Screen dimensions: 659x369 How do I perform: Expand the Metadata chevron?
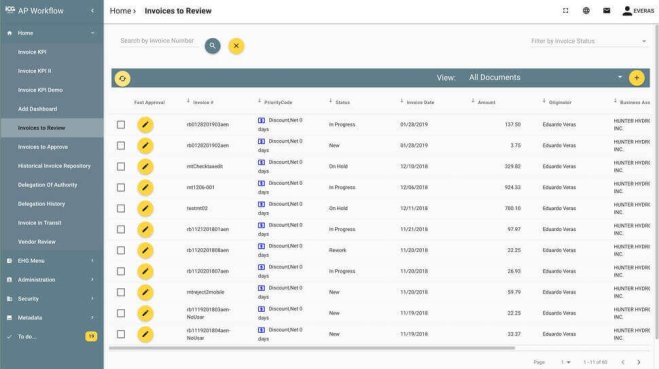coord(92,318)
